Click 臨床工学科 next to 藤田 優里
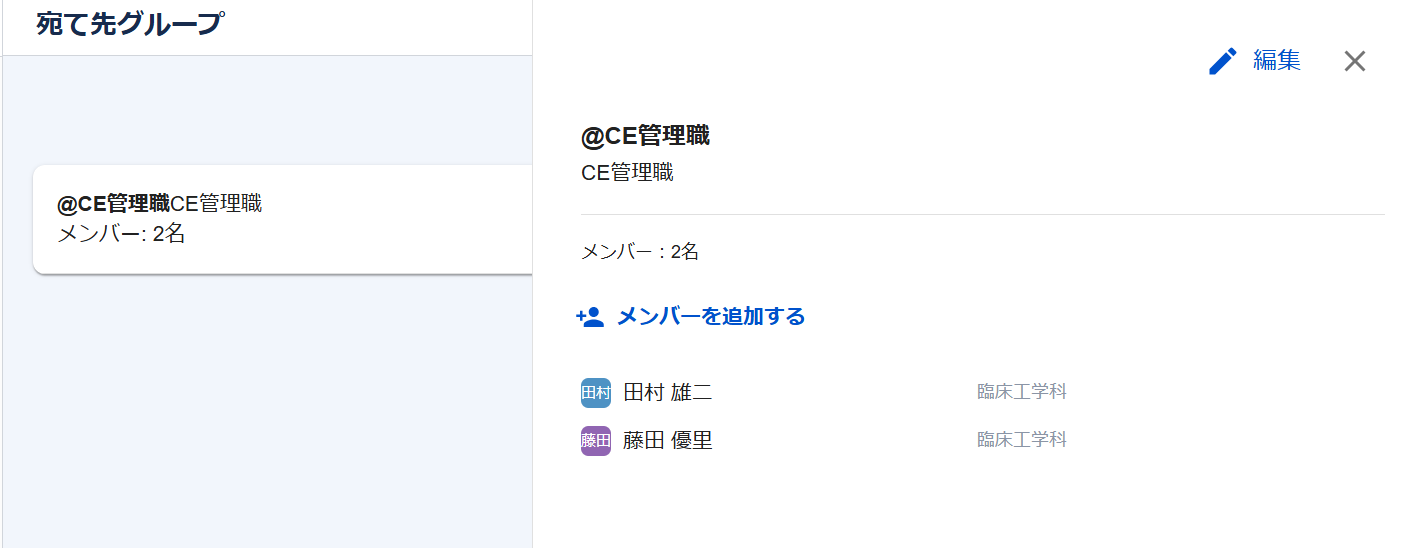1420x548 pixels. coord(1021,440)
